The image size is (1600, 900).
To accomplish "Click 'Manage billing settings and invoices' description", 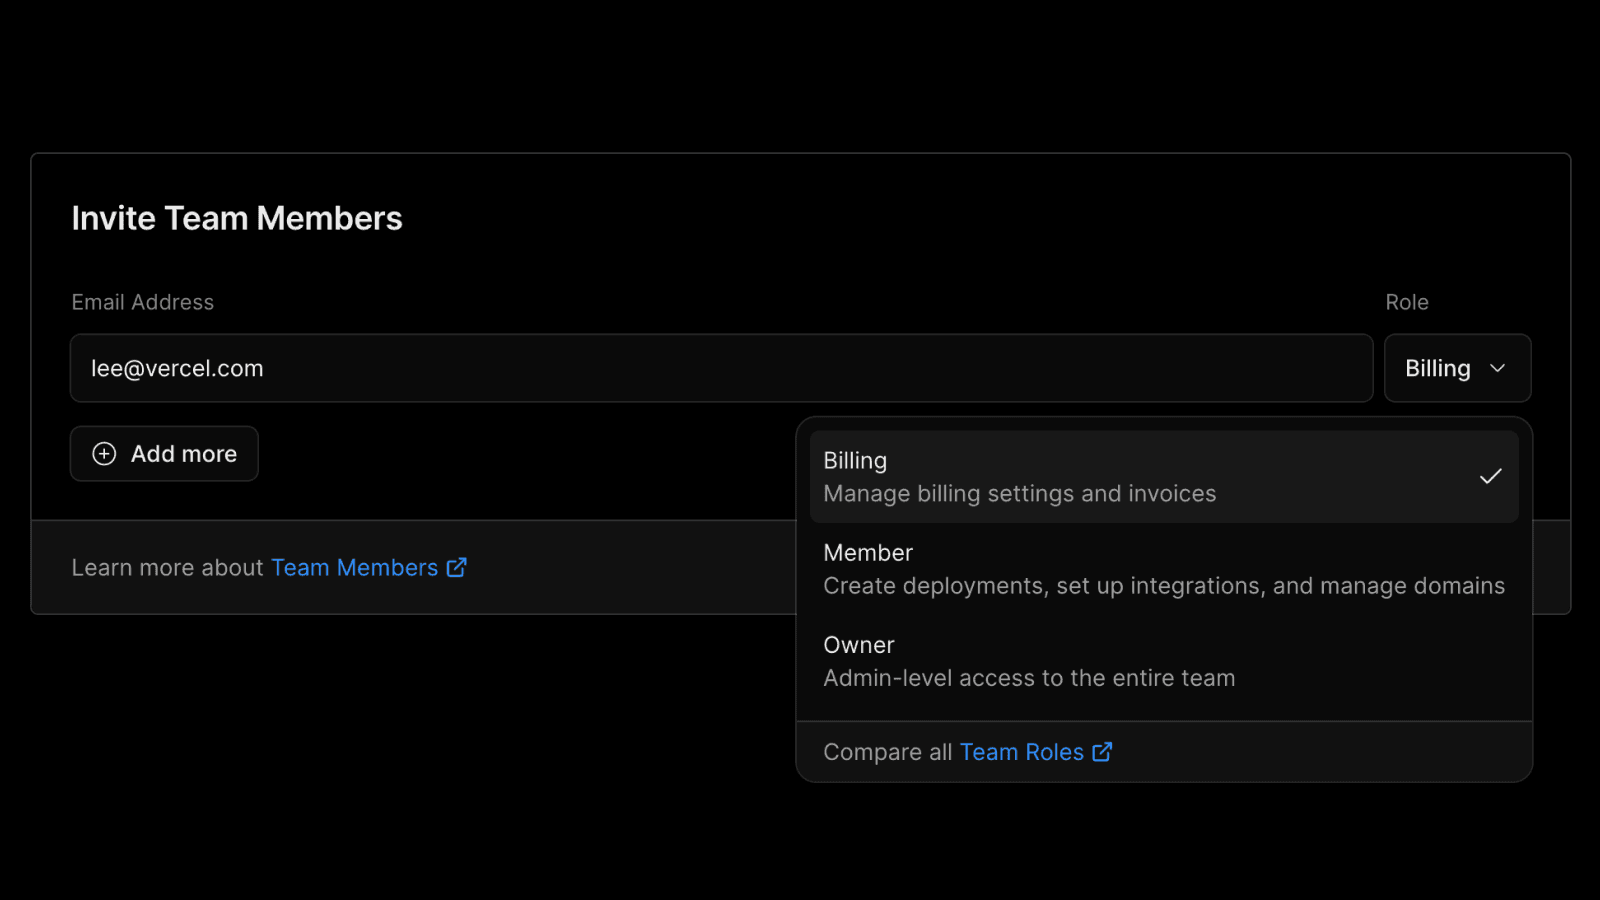I will 1019,494.
